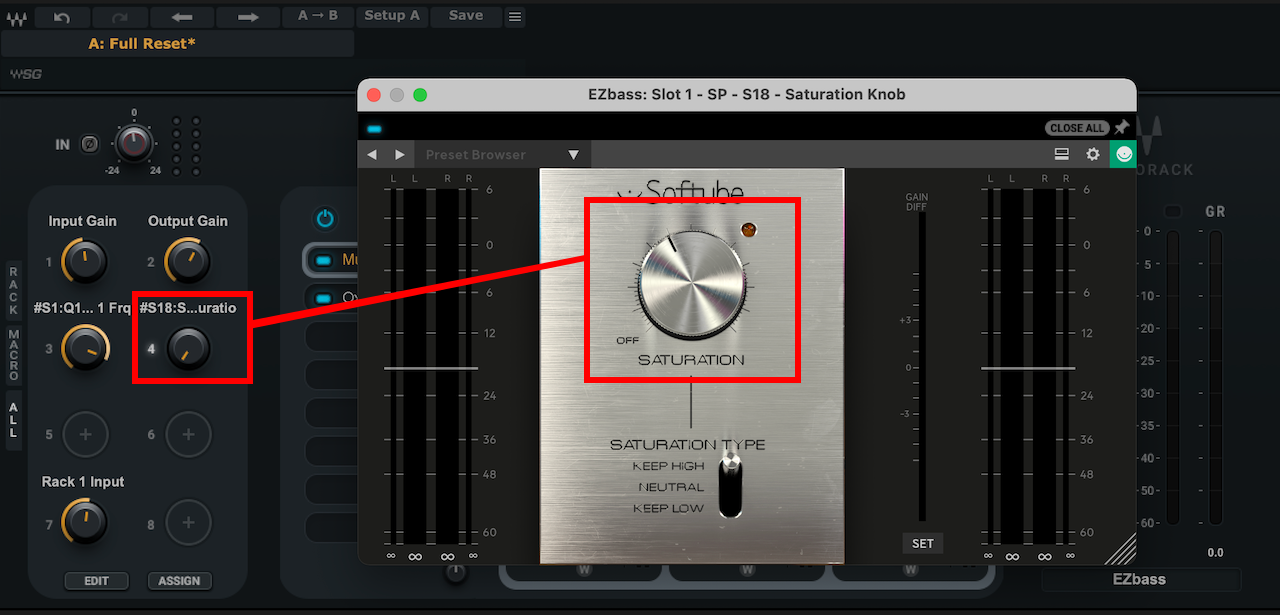Flip the SATURATION TYPE toggle switch
The height and width of the screenshot is (615, 1280).
[731, 486]
